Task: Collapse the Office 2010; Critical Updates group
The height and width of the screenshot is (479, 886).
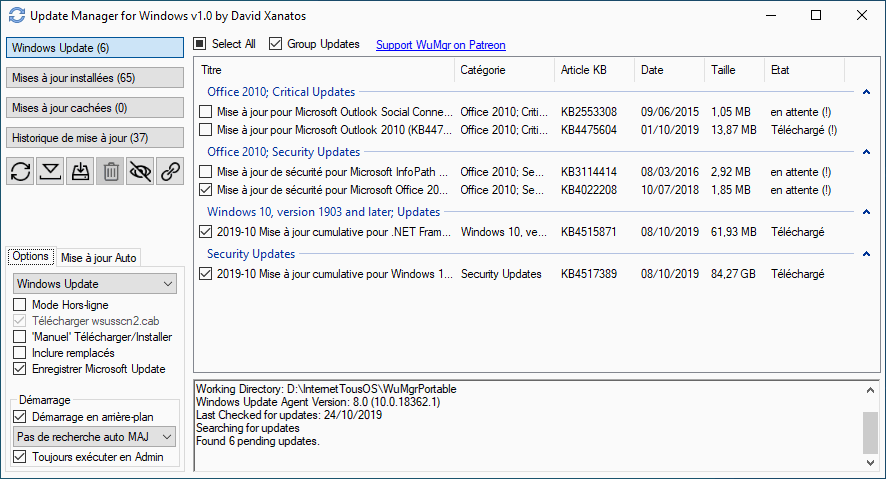Action: tap(866, 92)
